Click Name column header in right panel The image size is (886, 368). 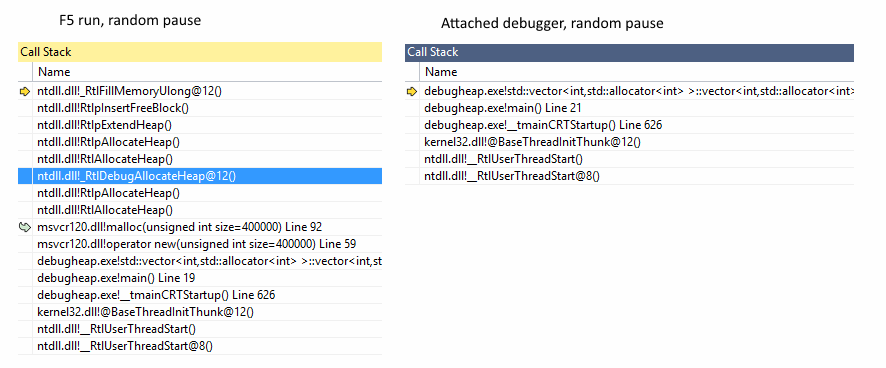441,72
